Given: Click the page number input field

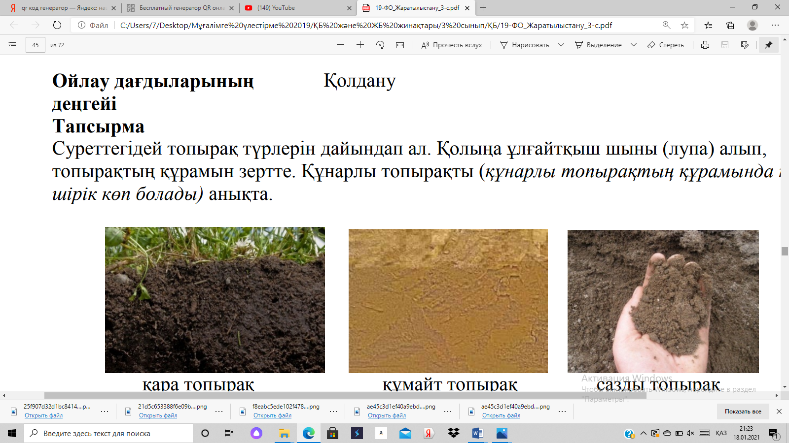Looking at the screenshot, I should [35, 45].
